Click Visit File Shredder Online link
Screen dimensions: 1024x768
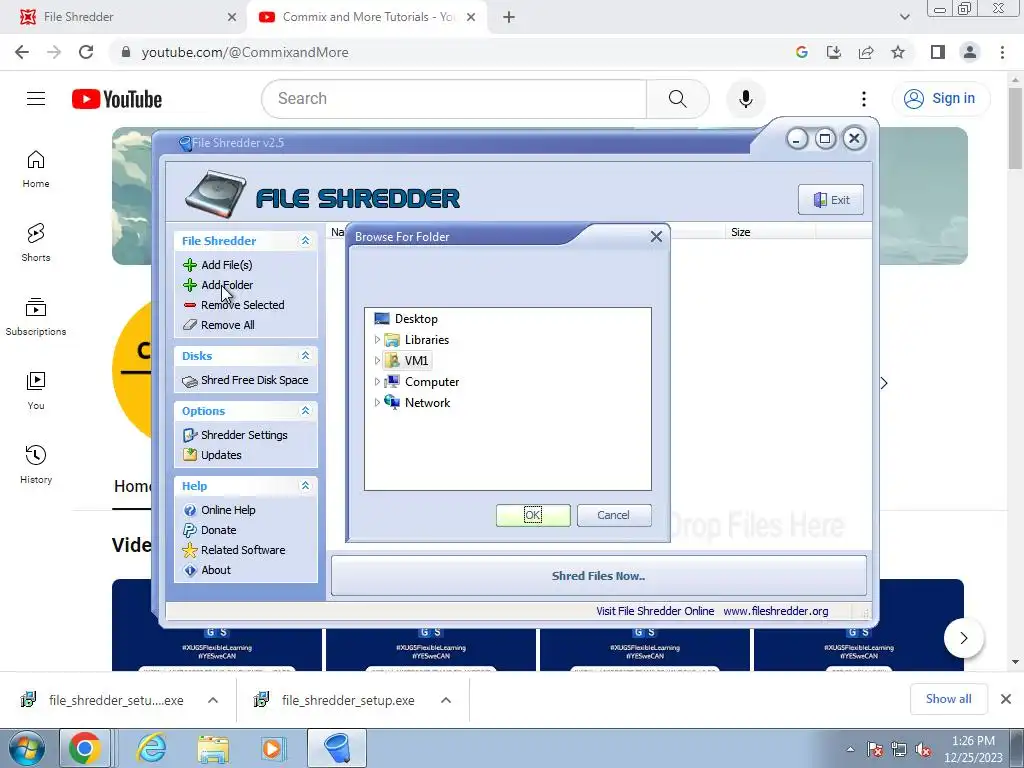click(x=655, y=611)
